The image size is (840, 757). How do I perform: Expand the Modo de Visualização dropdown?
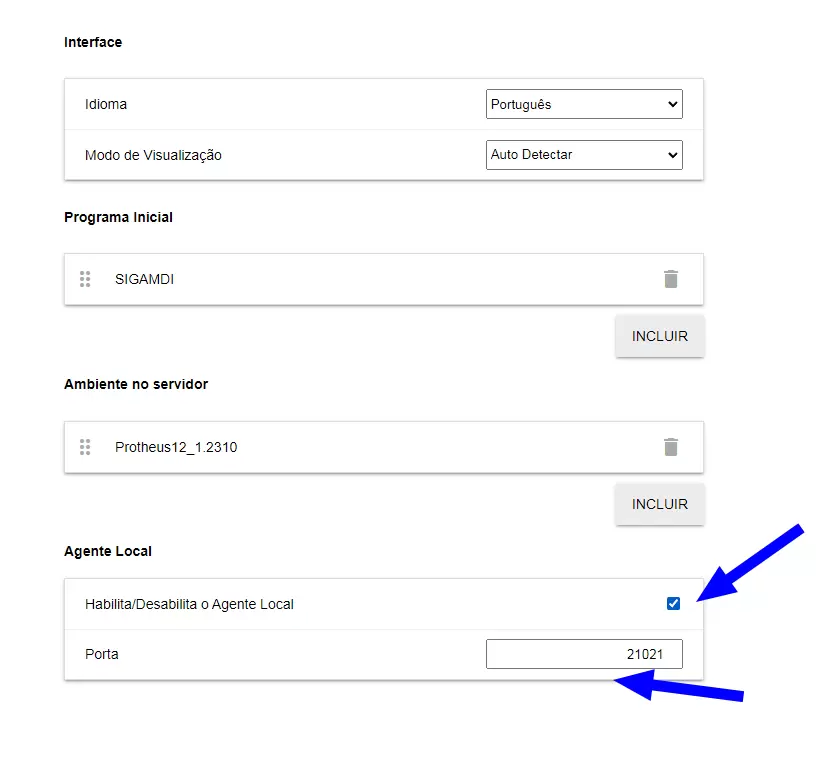click(x=584, y=155)
